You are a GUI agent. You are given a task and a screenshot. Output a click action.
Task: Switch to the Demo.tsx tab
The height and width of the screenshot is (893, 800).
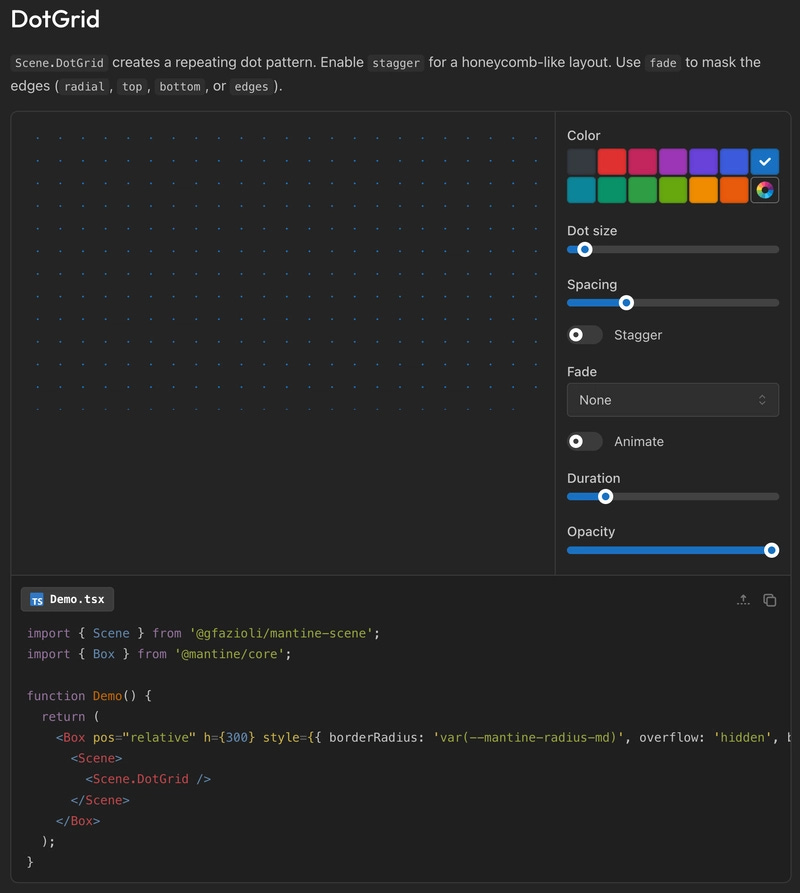coord(67,599)
